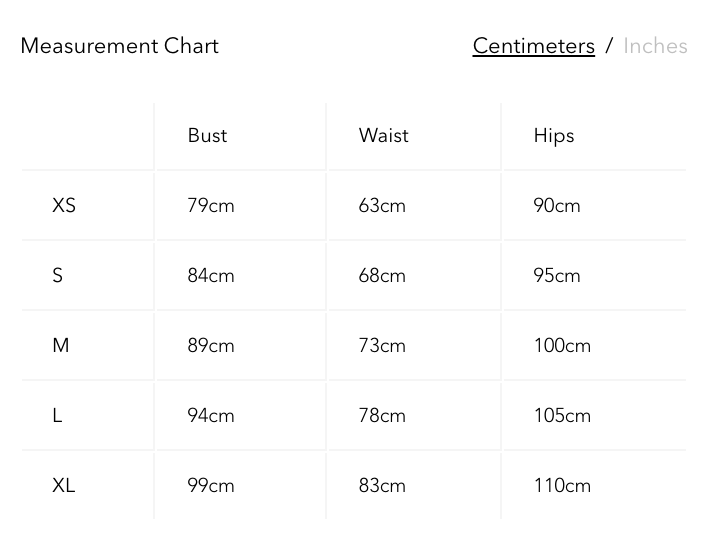This screenshot has width=706, height=538.
Task: Click the Measurement Chart heading
Action: click(x=119, y=46)
